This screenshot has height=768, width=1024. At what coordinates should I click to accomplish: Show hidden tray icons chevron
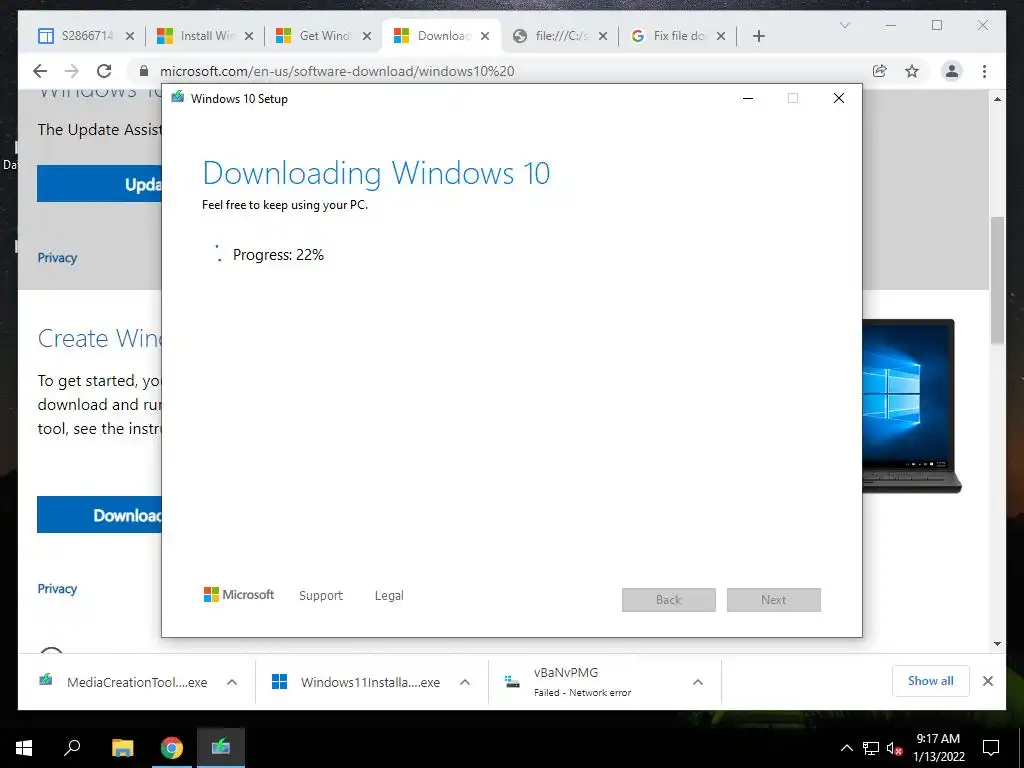click(x=846, y=748)
